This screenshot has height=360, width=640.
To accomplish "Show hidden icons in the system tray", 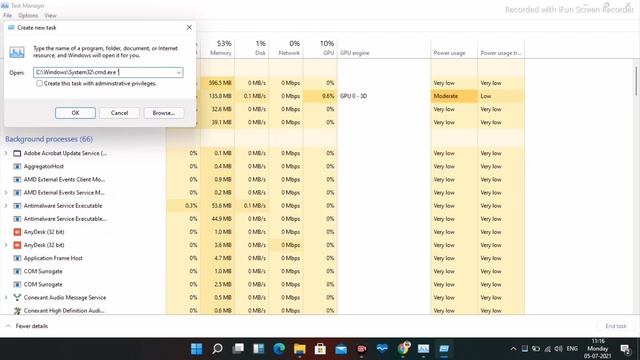I will click(x=513, y=349).
